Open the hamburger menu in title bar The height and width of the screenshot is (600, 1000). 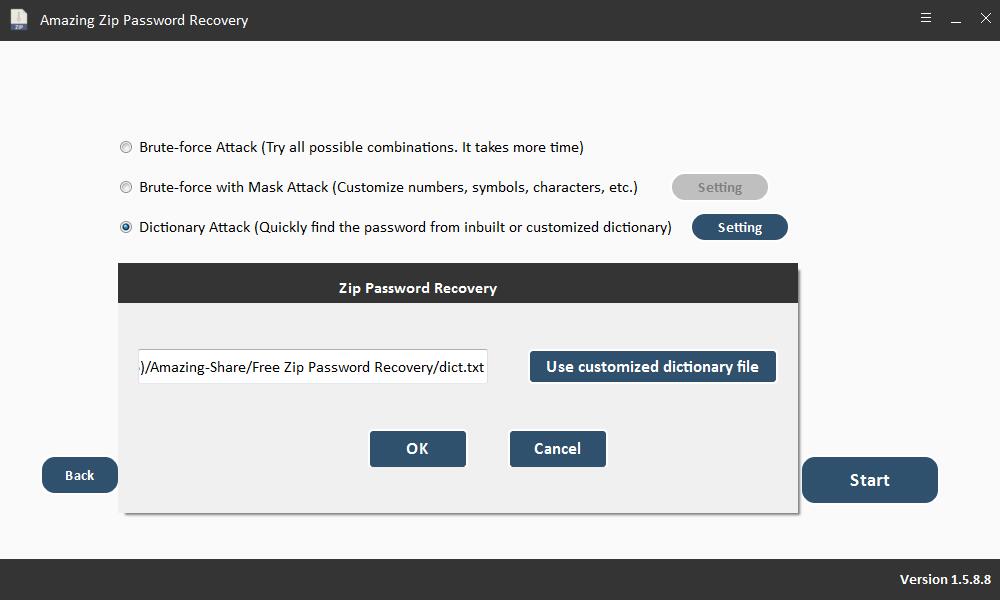tap(926, 18)
